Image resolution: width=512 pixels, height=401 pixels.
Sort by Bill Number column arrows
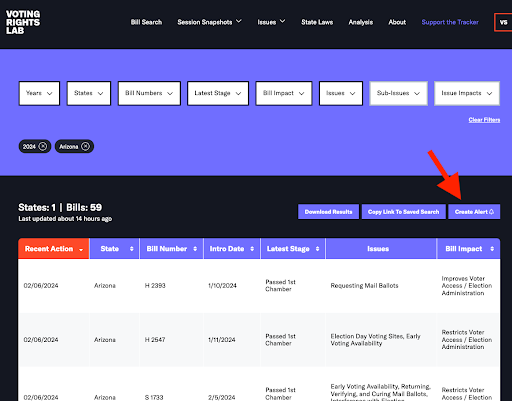(x=195, y=249)
